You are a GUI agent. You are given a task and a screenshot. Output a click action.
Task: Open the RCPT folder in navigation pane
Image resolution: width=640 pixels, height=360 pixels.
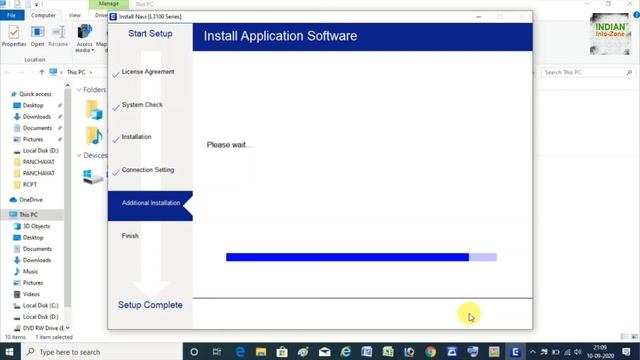coord(29,184)
